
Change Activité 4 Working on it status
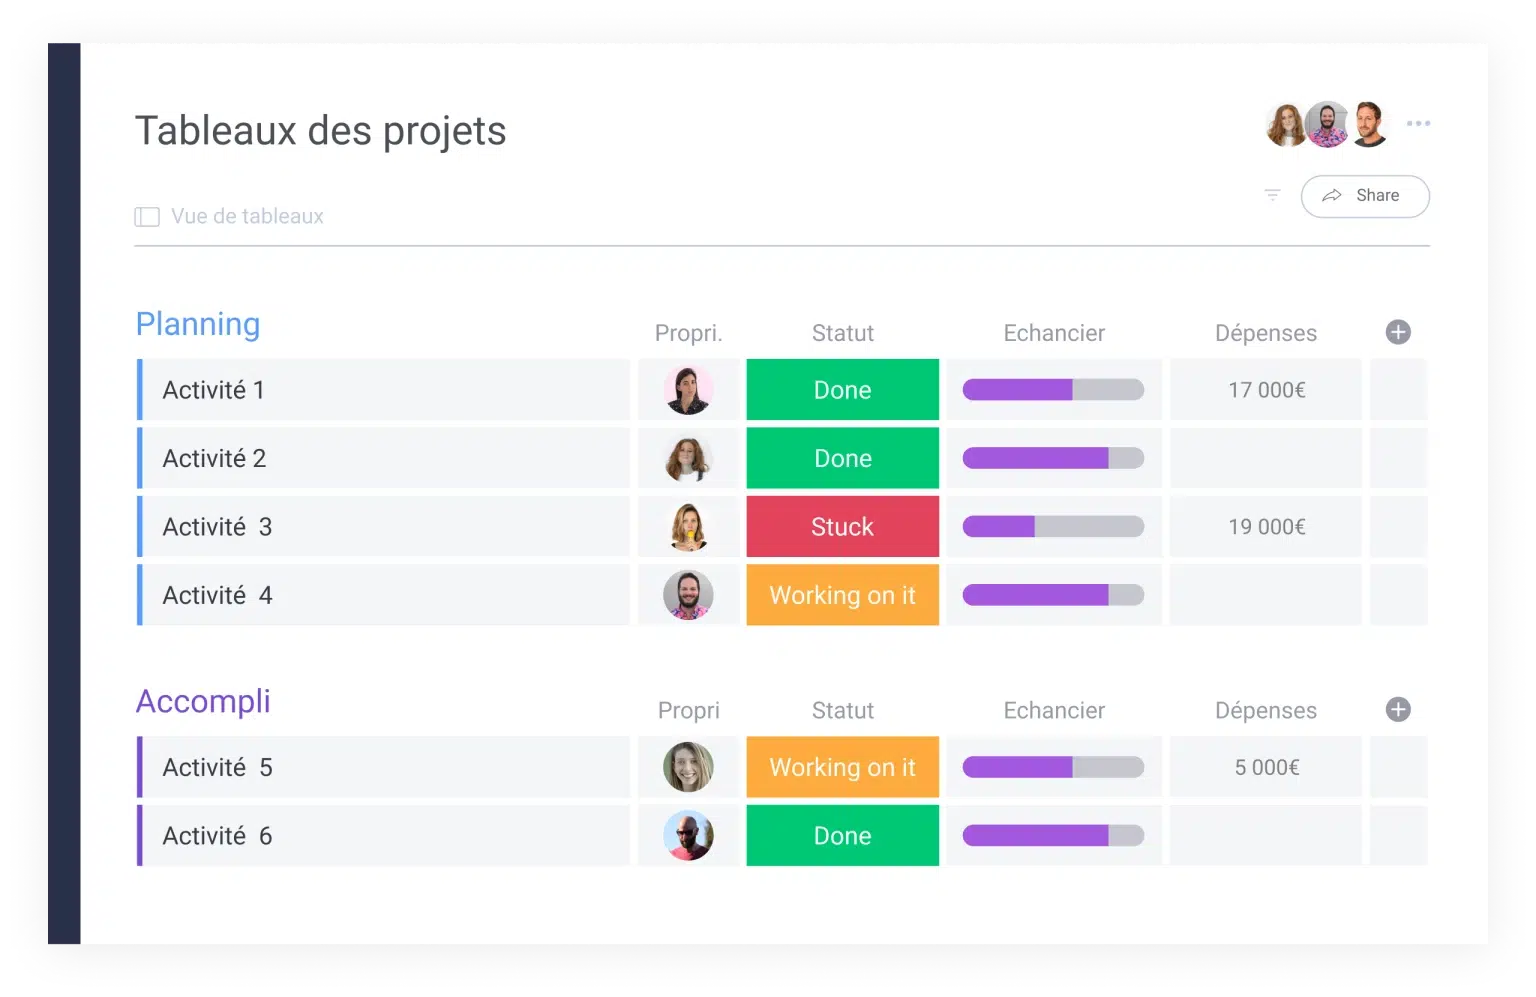pyautogui.click(x=842, y=595)
